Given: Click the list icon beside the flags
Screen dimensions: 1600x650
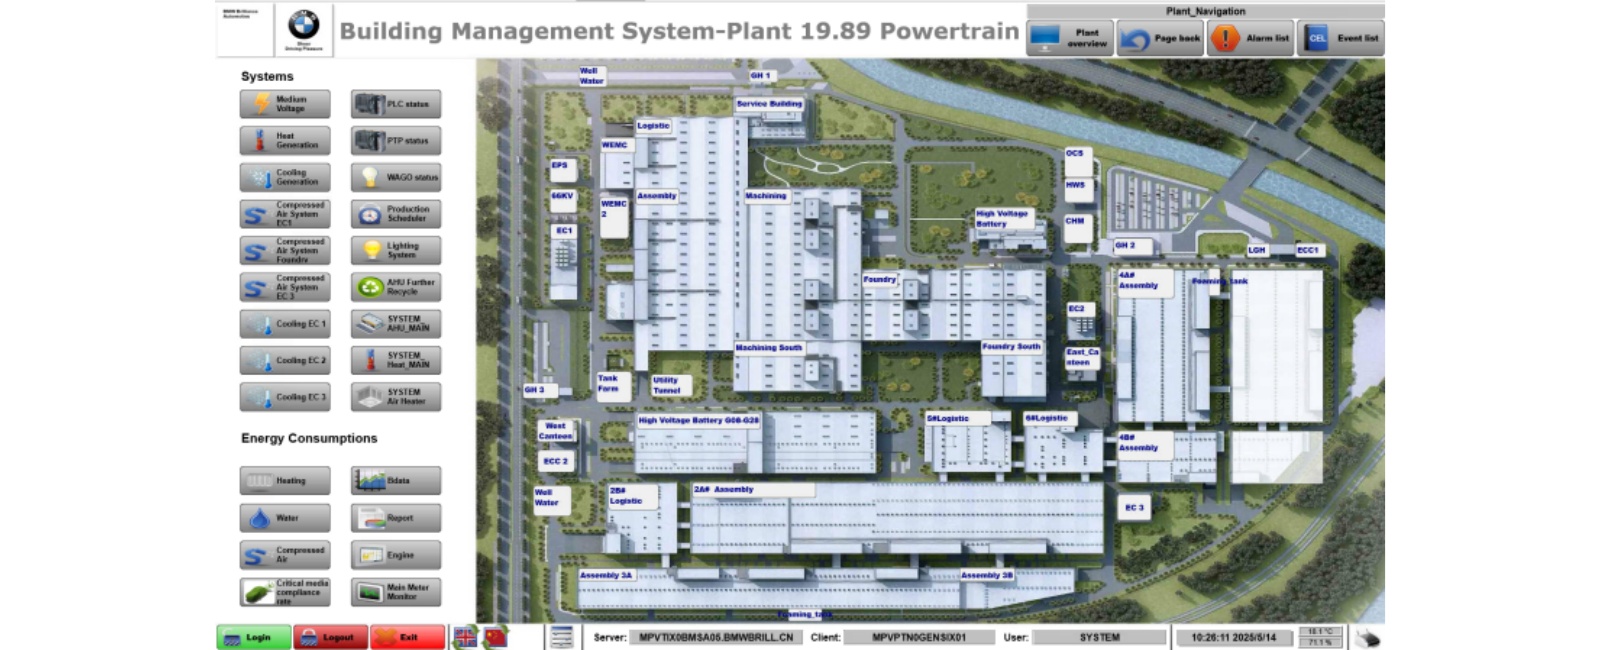Looking at the screenshot, I should pyautogui.click(x=562, y=637).
